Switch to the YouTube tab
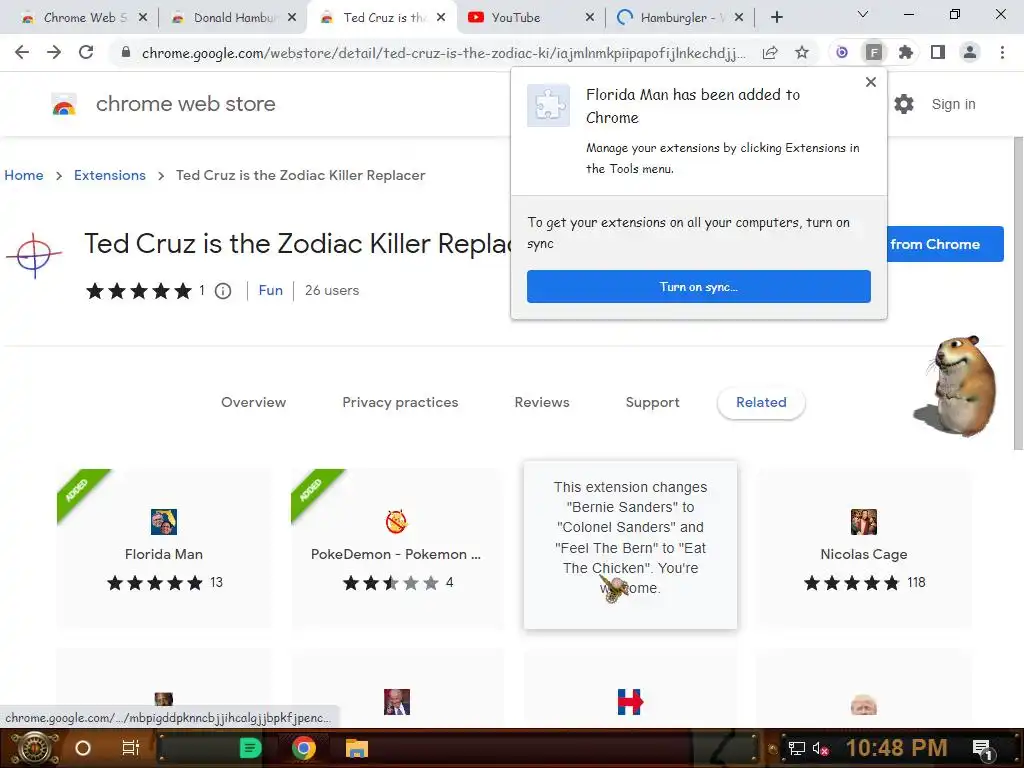This screenshot has height=768, width=1024. point(529,18)
